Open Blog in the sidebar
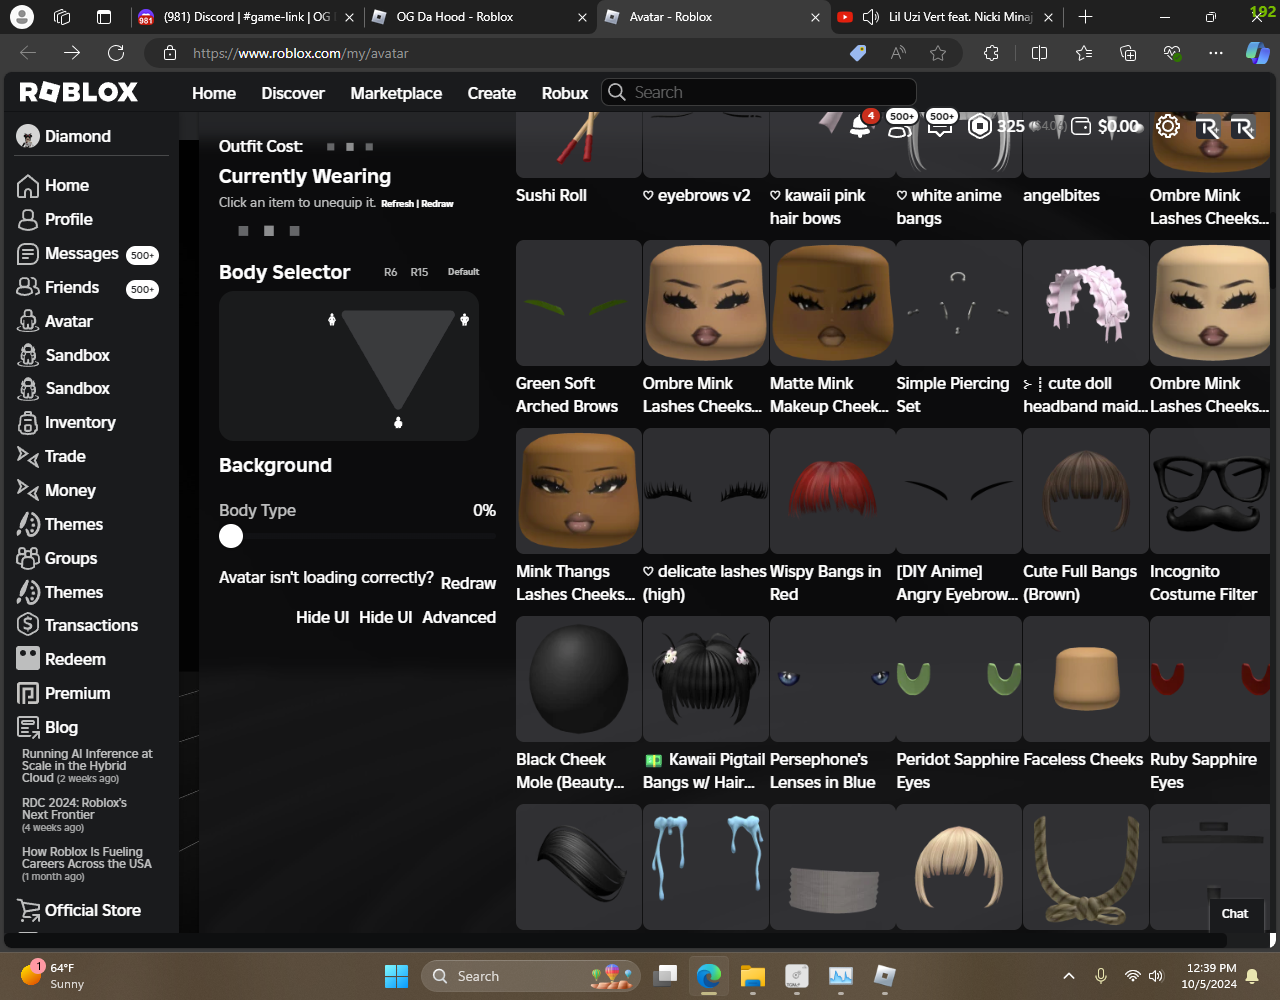The height and width of the screenshot is (1000, 1280). pyautogui.click(x=61, y=727)
